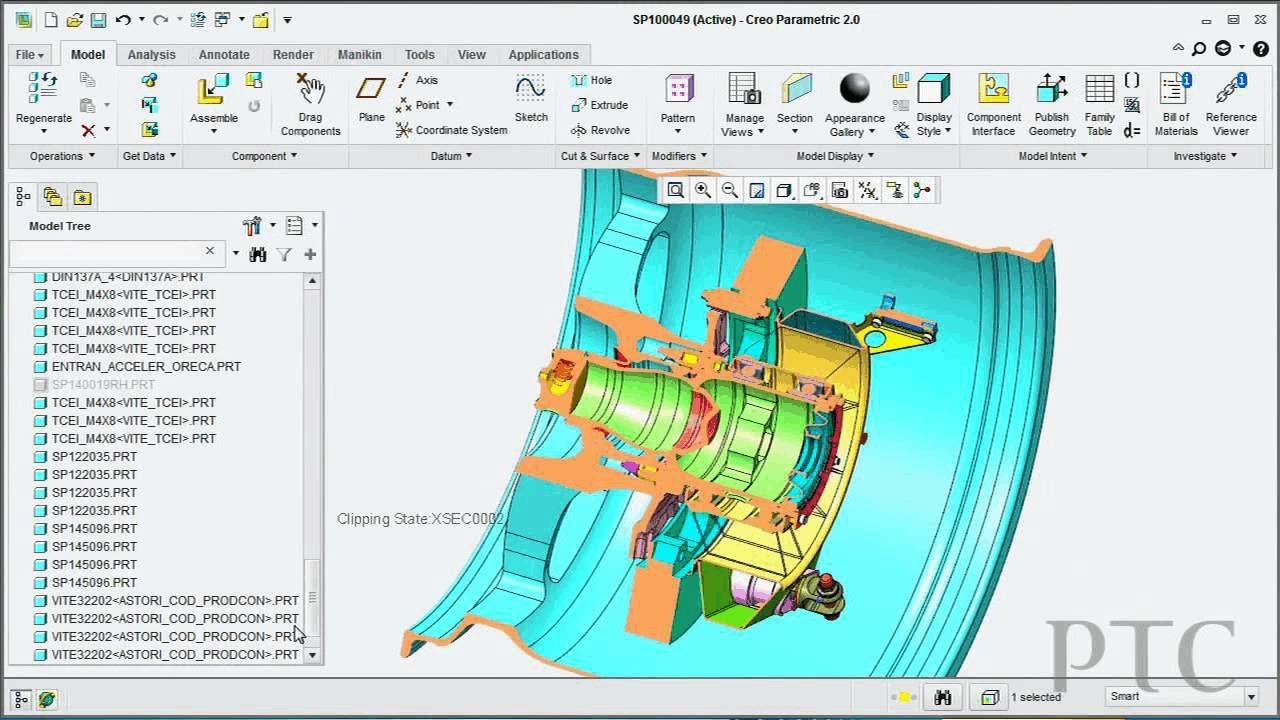Viewport: 1280px width, 720px height.
Task: Click the Revolve button
Action: point(600,130)
